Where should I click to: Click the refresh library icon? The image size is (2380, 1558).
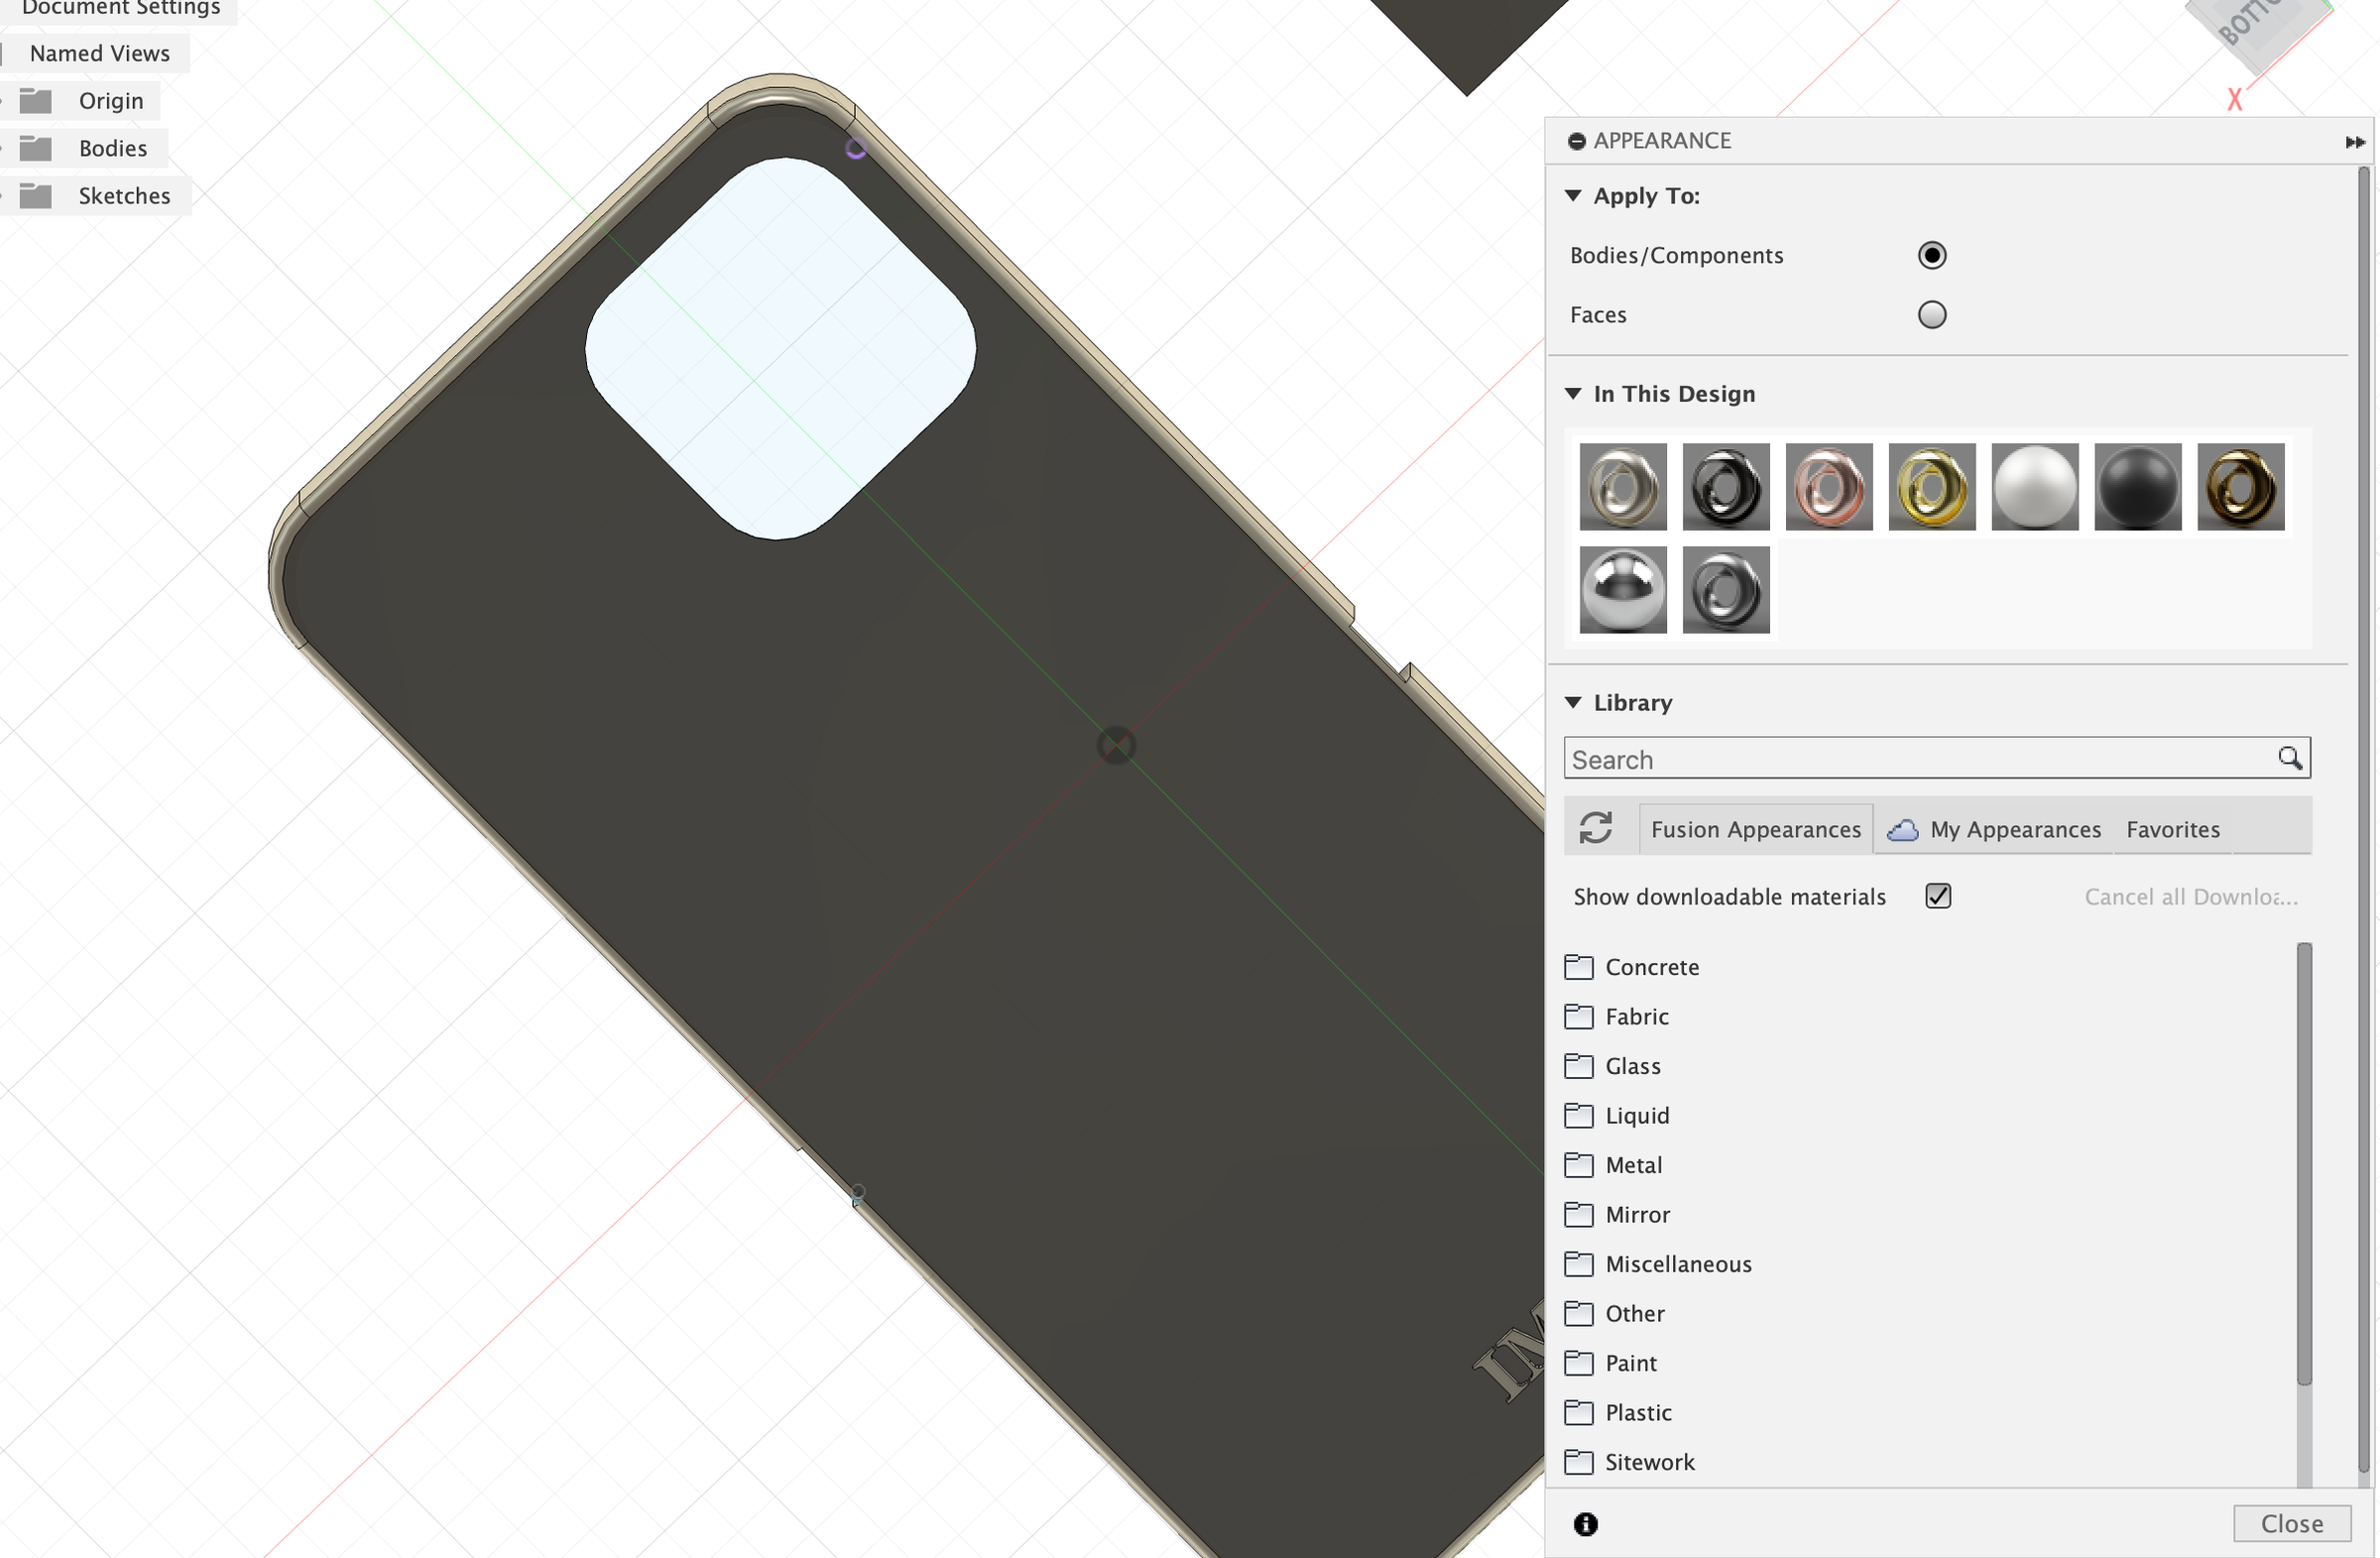(x=1595, y=828)
